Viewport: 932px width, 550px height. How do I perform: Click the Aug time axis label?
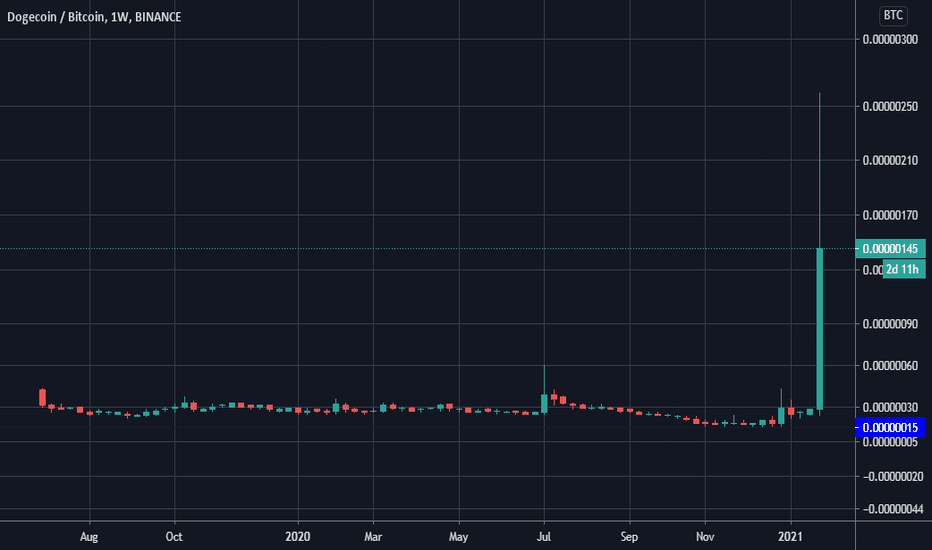89,537
